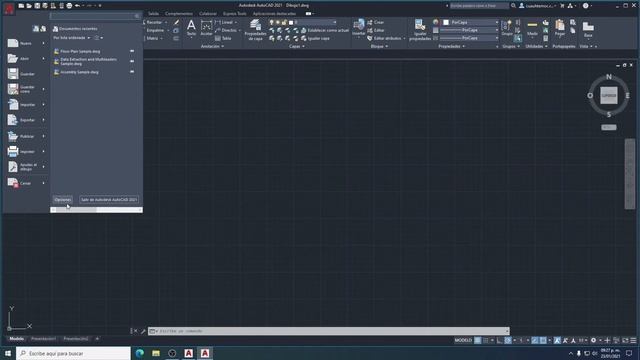Open recent file Assembly Sample.dwg
The width and height of the screenshot is (640, 360).
point(79,72)
